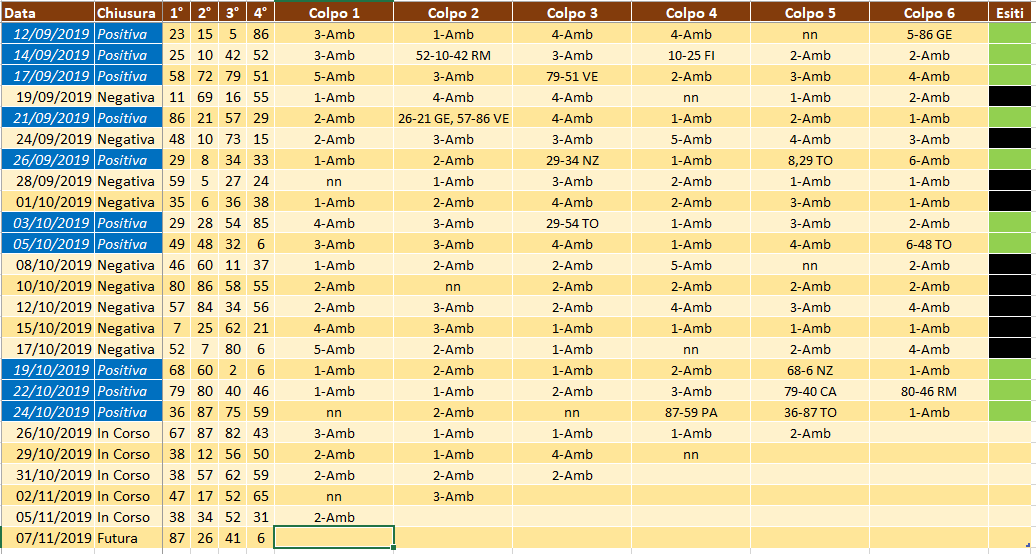
Task: Click the selected empty Colpo 1 cell for 07/11/2019
Action: [334, 537]
